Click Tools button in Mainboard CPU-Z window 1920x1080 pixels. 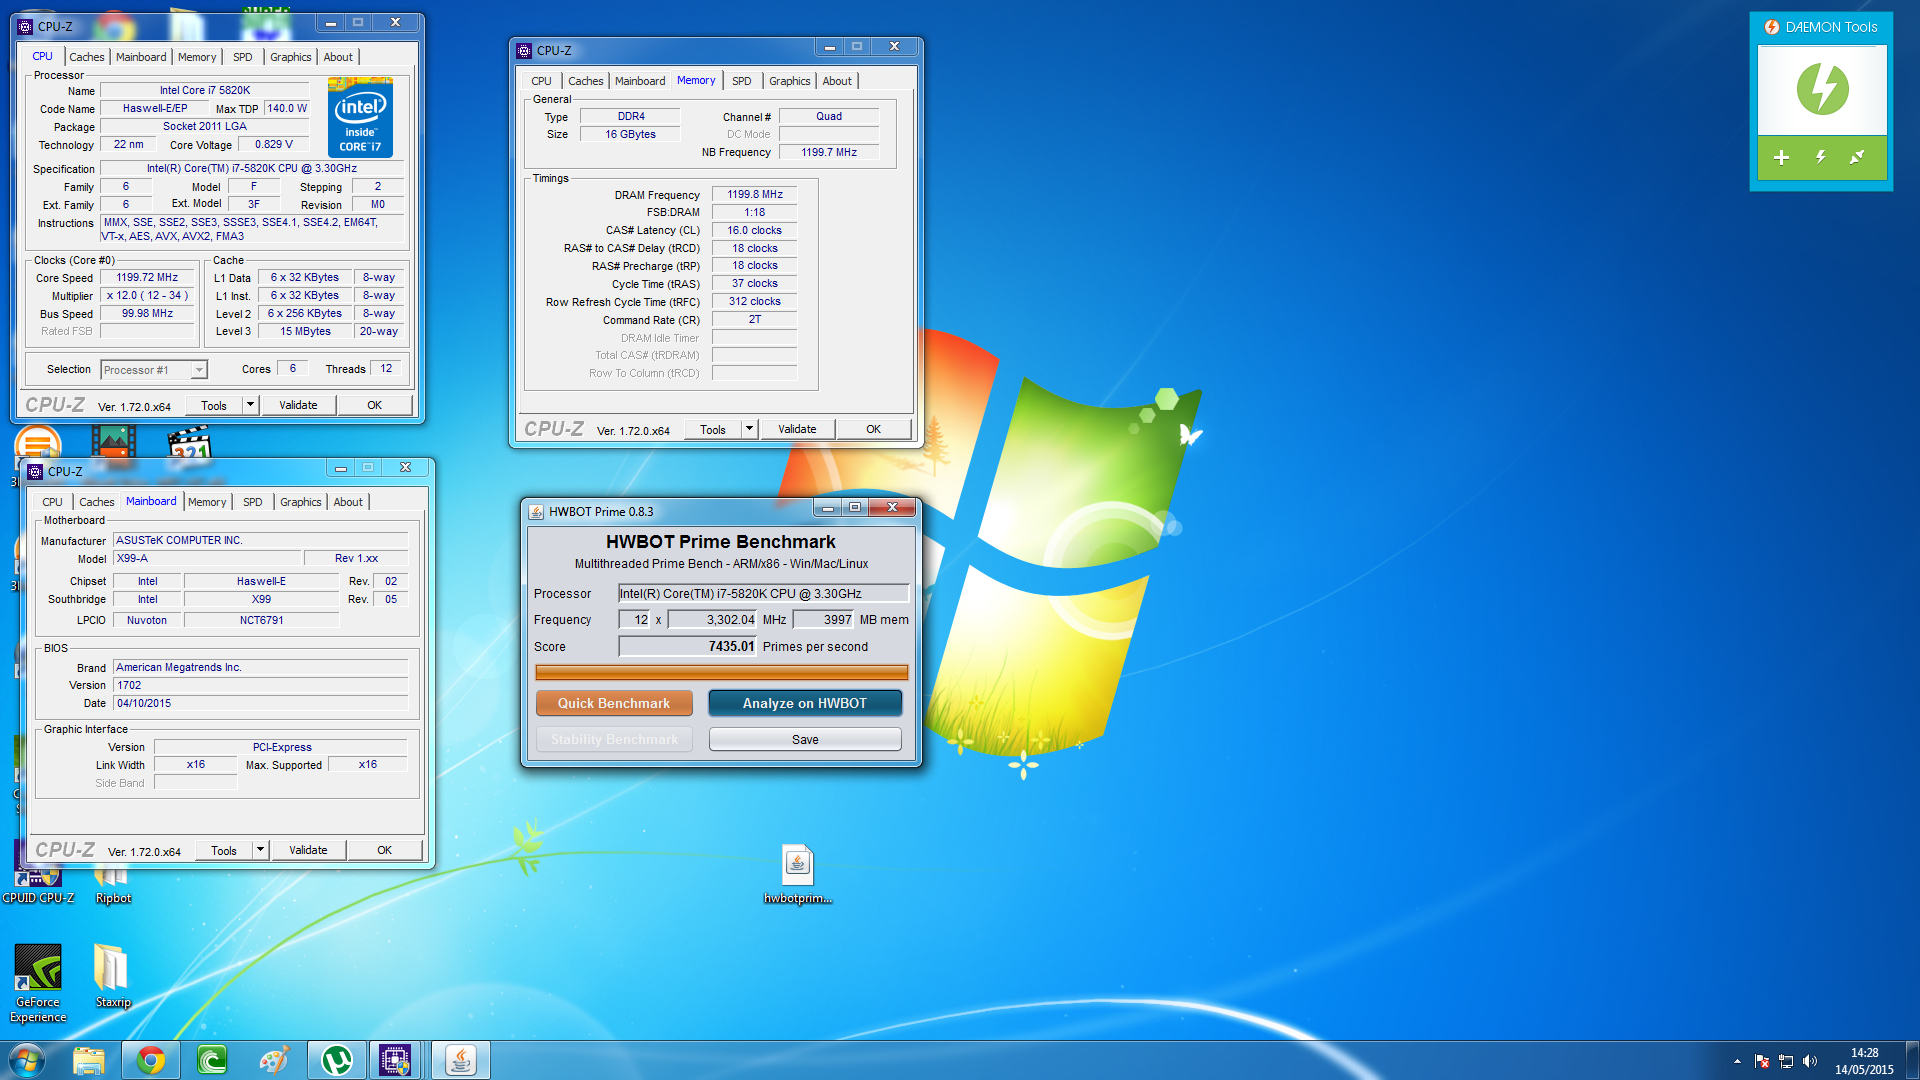pos(224,850)
